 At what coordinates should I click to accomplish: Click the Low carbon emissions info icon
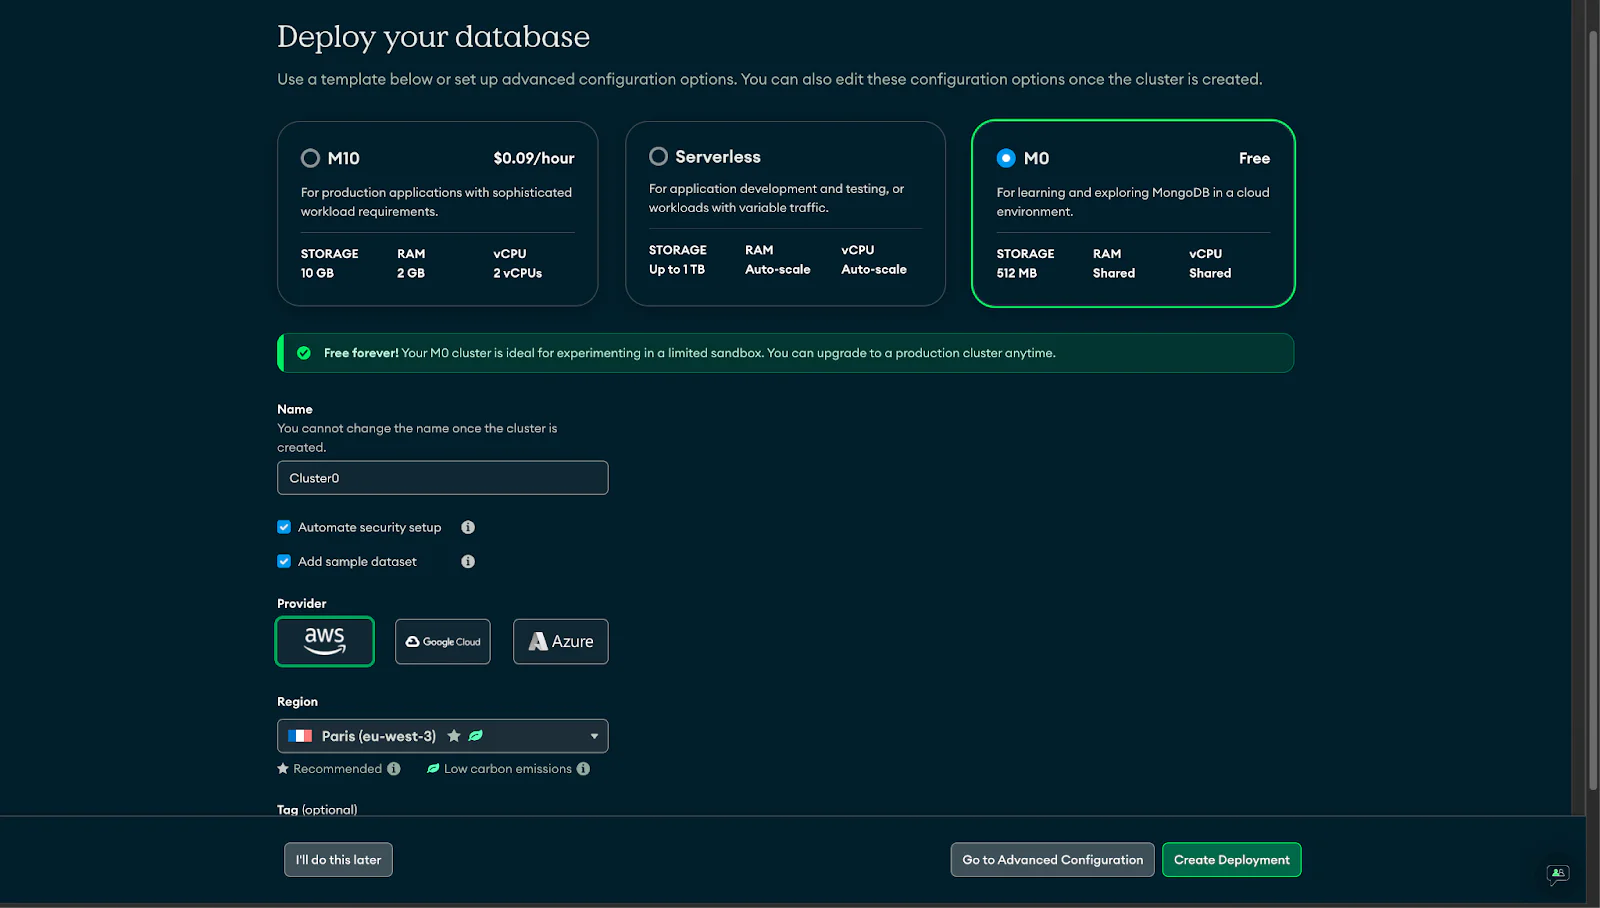(583, 769)
